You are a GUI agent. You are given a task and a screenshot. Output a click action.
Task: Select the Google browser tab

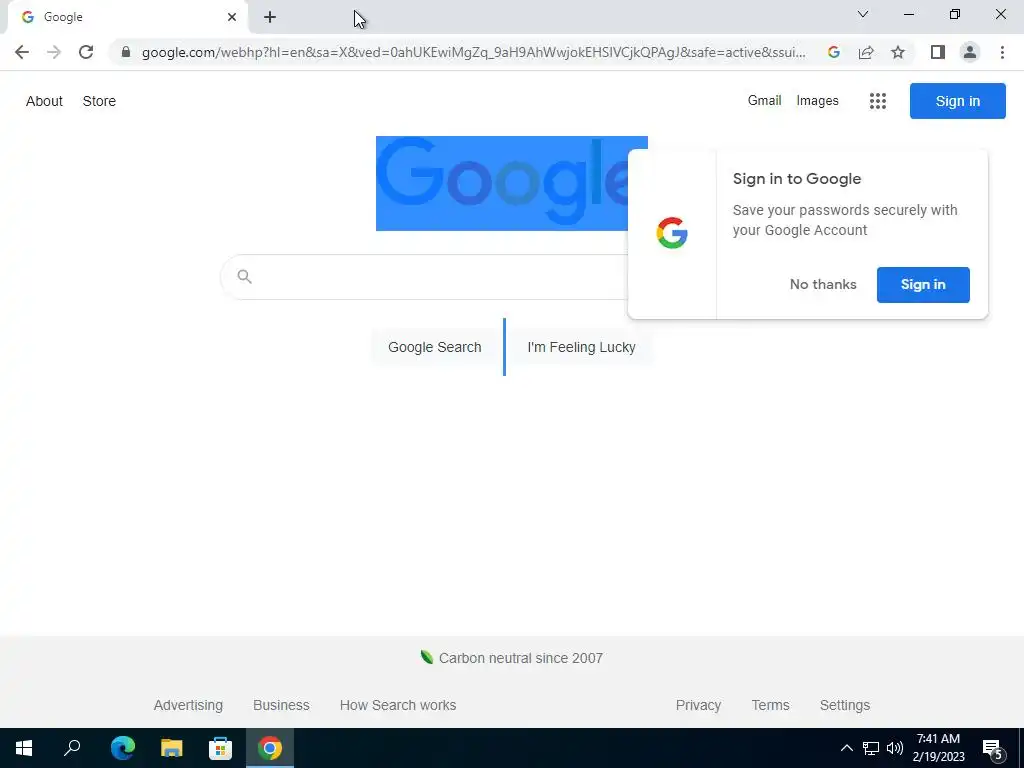(x=128, y=17)
